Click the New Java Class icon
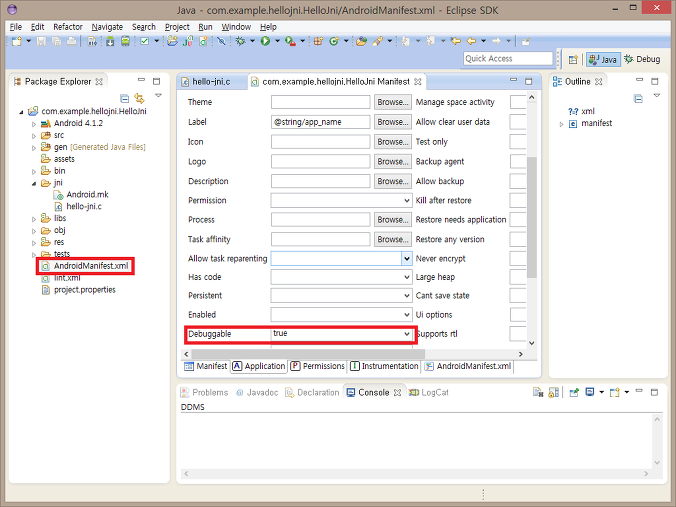Screen dimensions: 676x507 pyautogui.click(x=334, y=41)
